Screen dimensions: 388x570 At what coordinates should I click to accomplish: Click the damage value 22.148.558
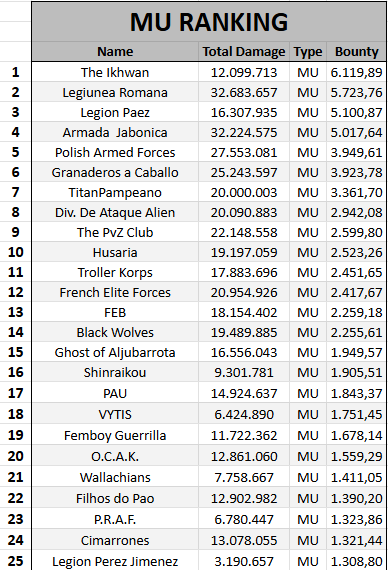pos(244,232)
